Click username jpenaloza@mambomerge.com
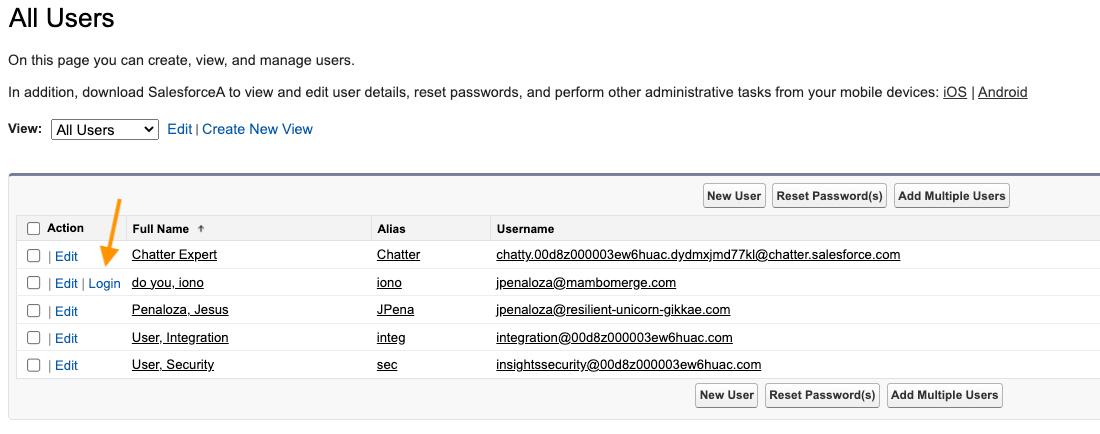The image size is (1100, 434). tap(586, 283)
